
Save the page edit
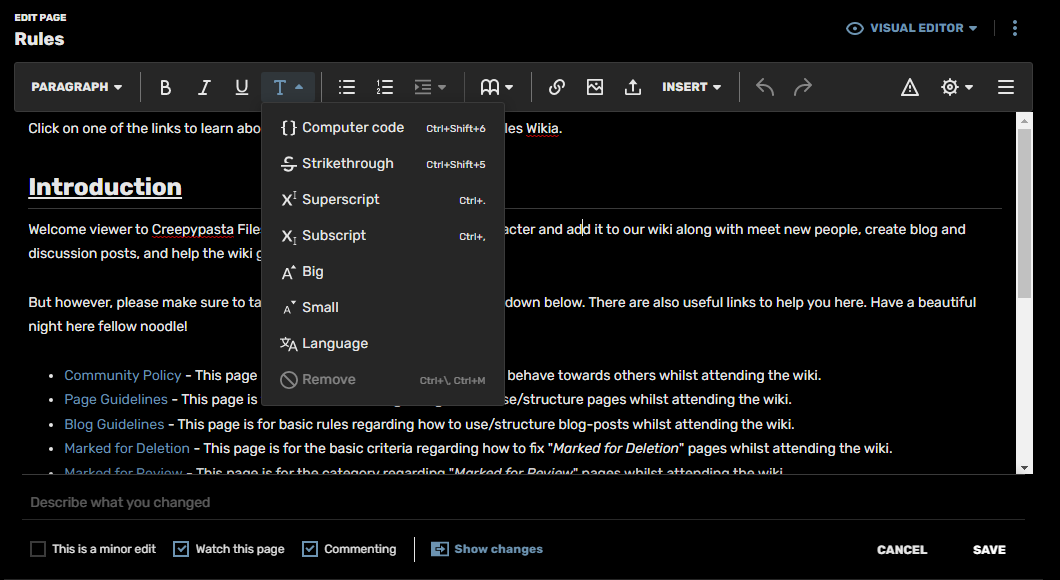tap(989, 550)
